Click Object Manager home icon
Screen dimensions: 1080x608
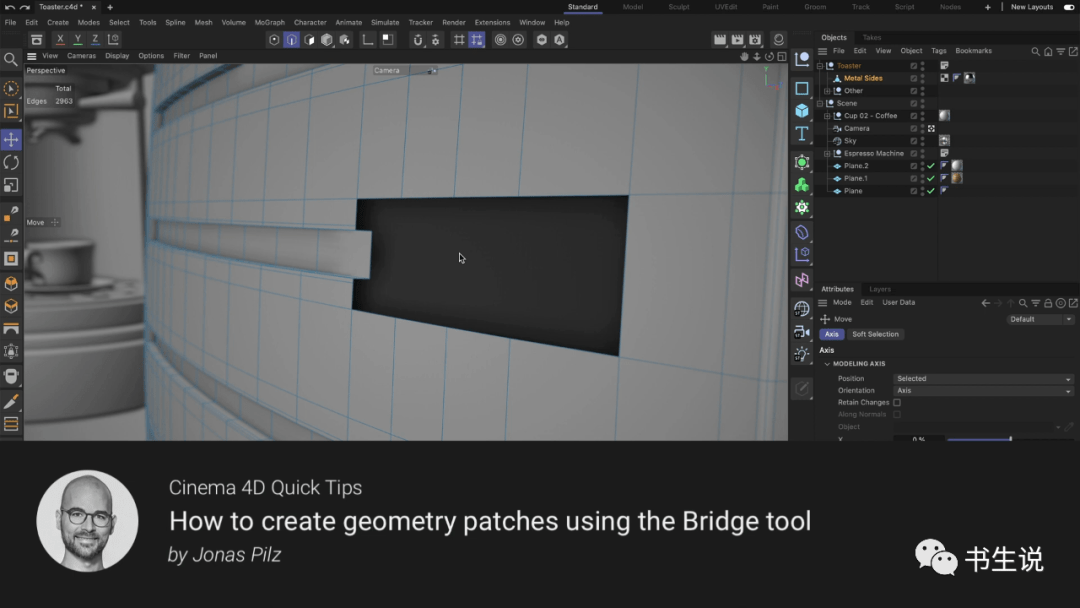pyautogui.click(x=1048, y=51)
